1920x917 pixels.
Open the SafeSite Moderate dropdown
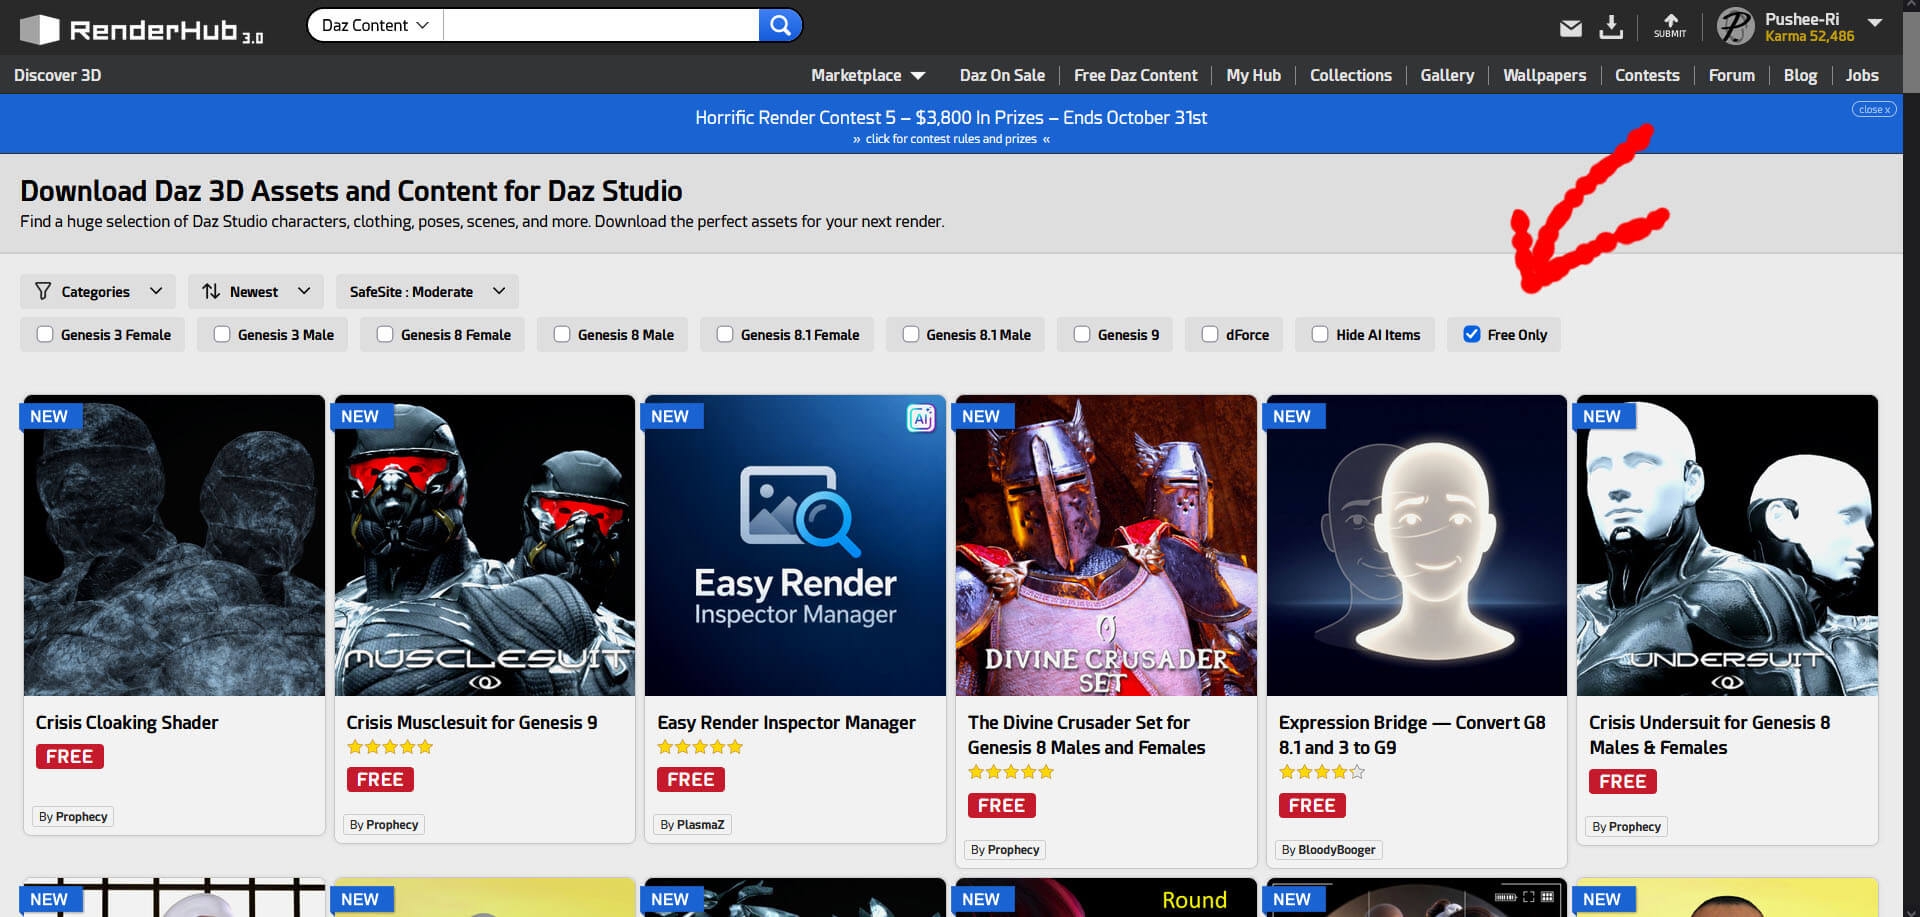[427, 291]
